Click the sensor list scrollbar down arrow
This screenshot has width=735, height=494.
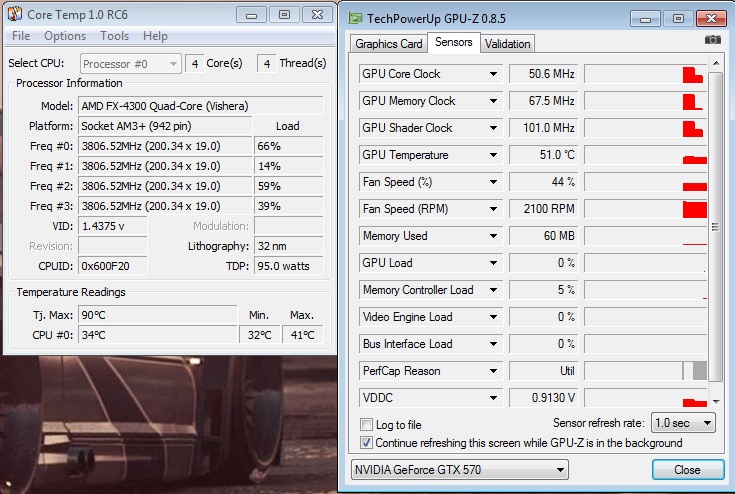(x=715, y=401)
